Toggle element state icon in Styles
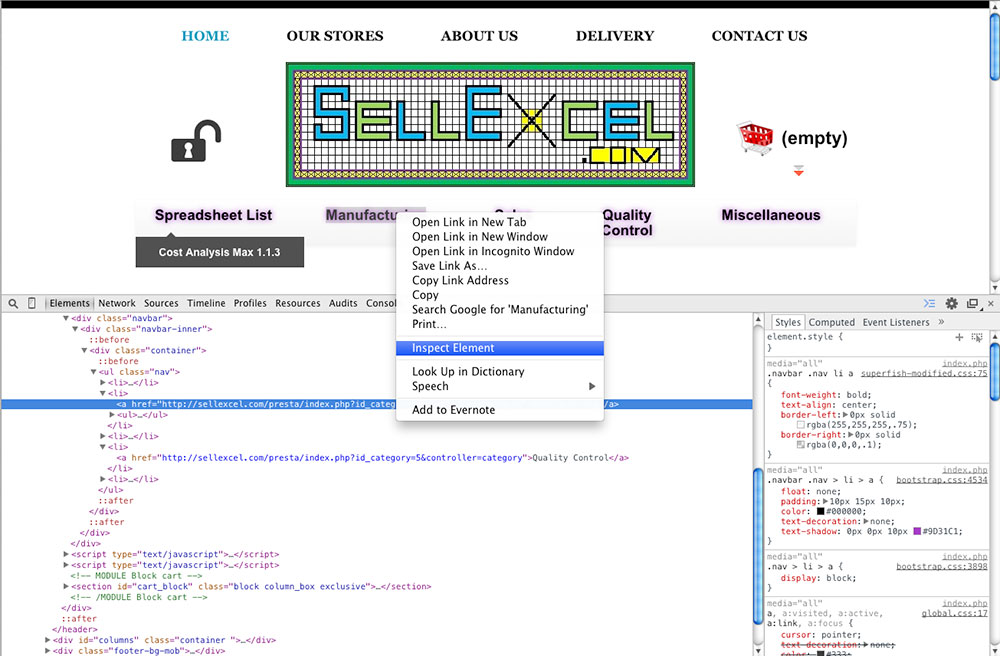This screenshot has height=656, width=1000. (x=976, y=337)
